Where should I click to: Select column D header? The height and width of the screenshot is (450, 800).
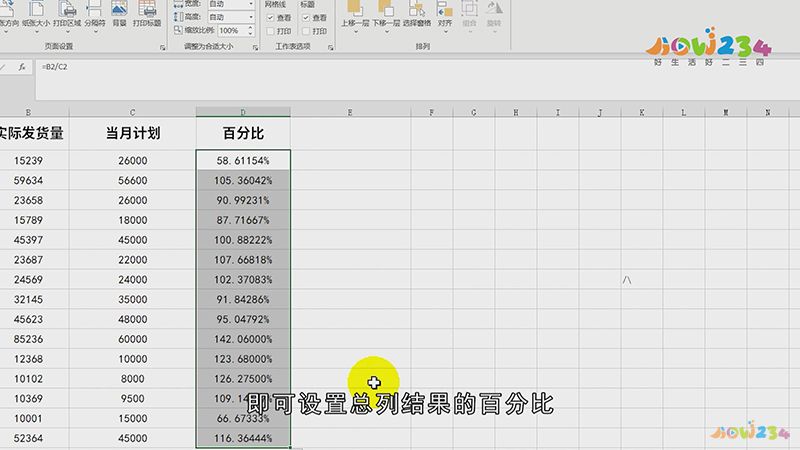point(243,112)
